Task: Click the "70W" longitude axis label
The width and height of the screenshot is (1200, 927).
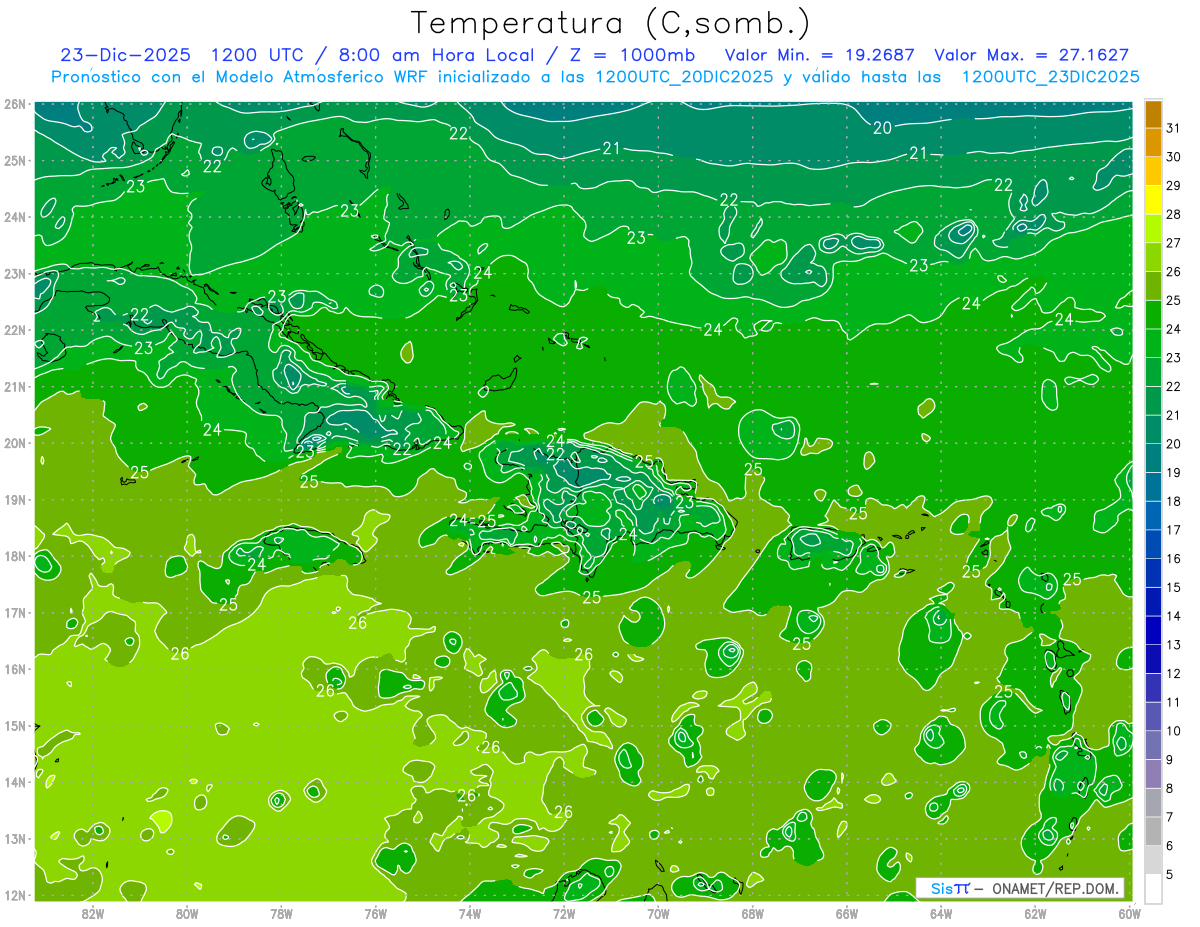Action: pos(658,913)
